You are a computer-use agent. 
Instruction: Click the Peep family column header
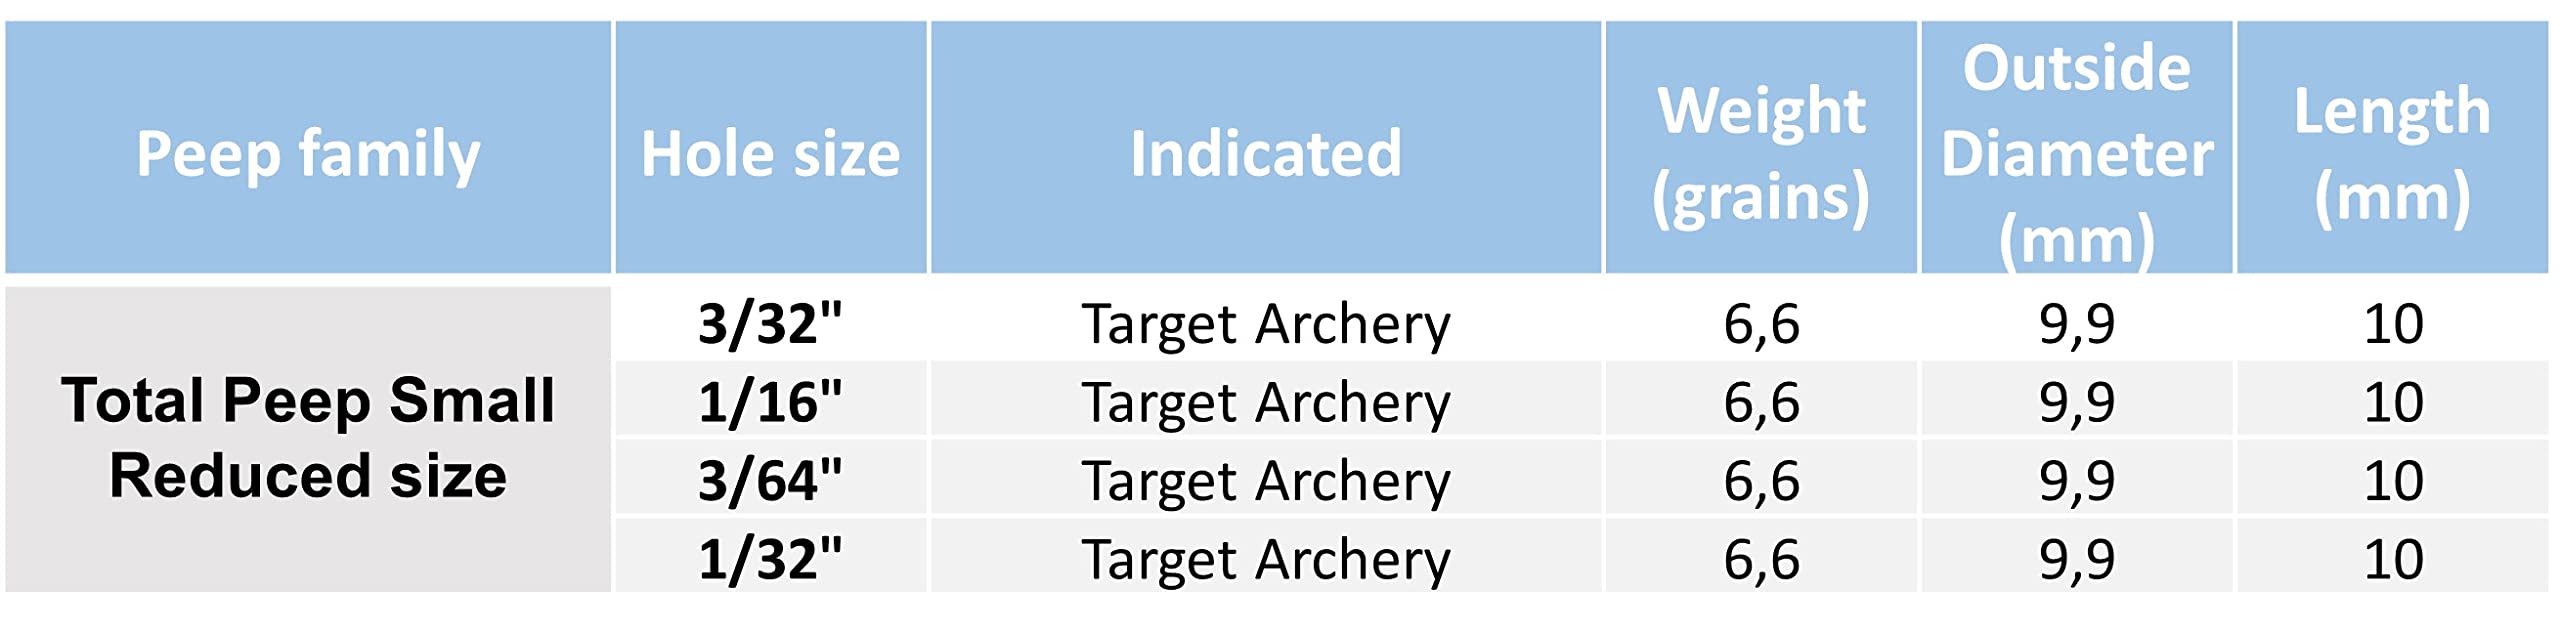tap(308, 147)
